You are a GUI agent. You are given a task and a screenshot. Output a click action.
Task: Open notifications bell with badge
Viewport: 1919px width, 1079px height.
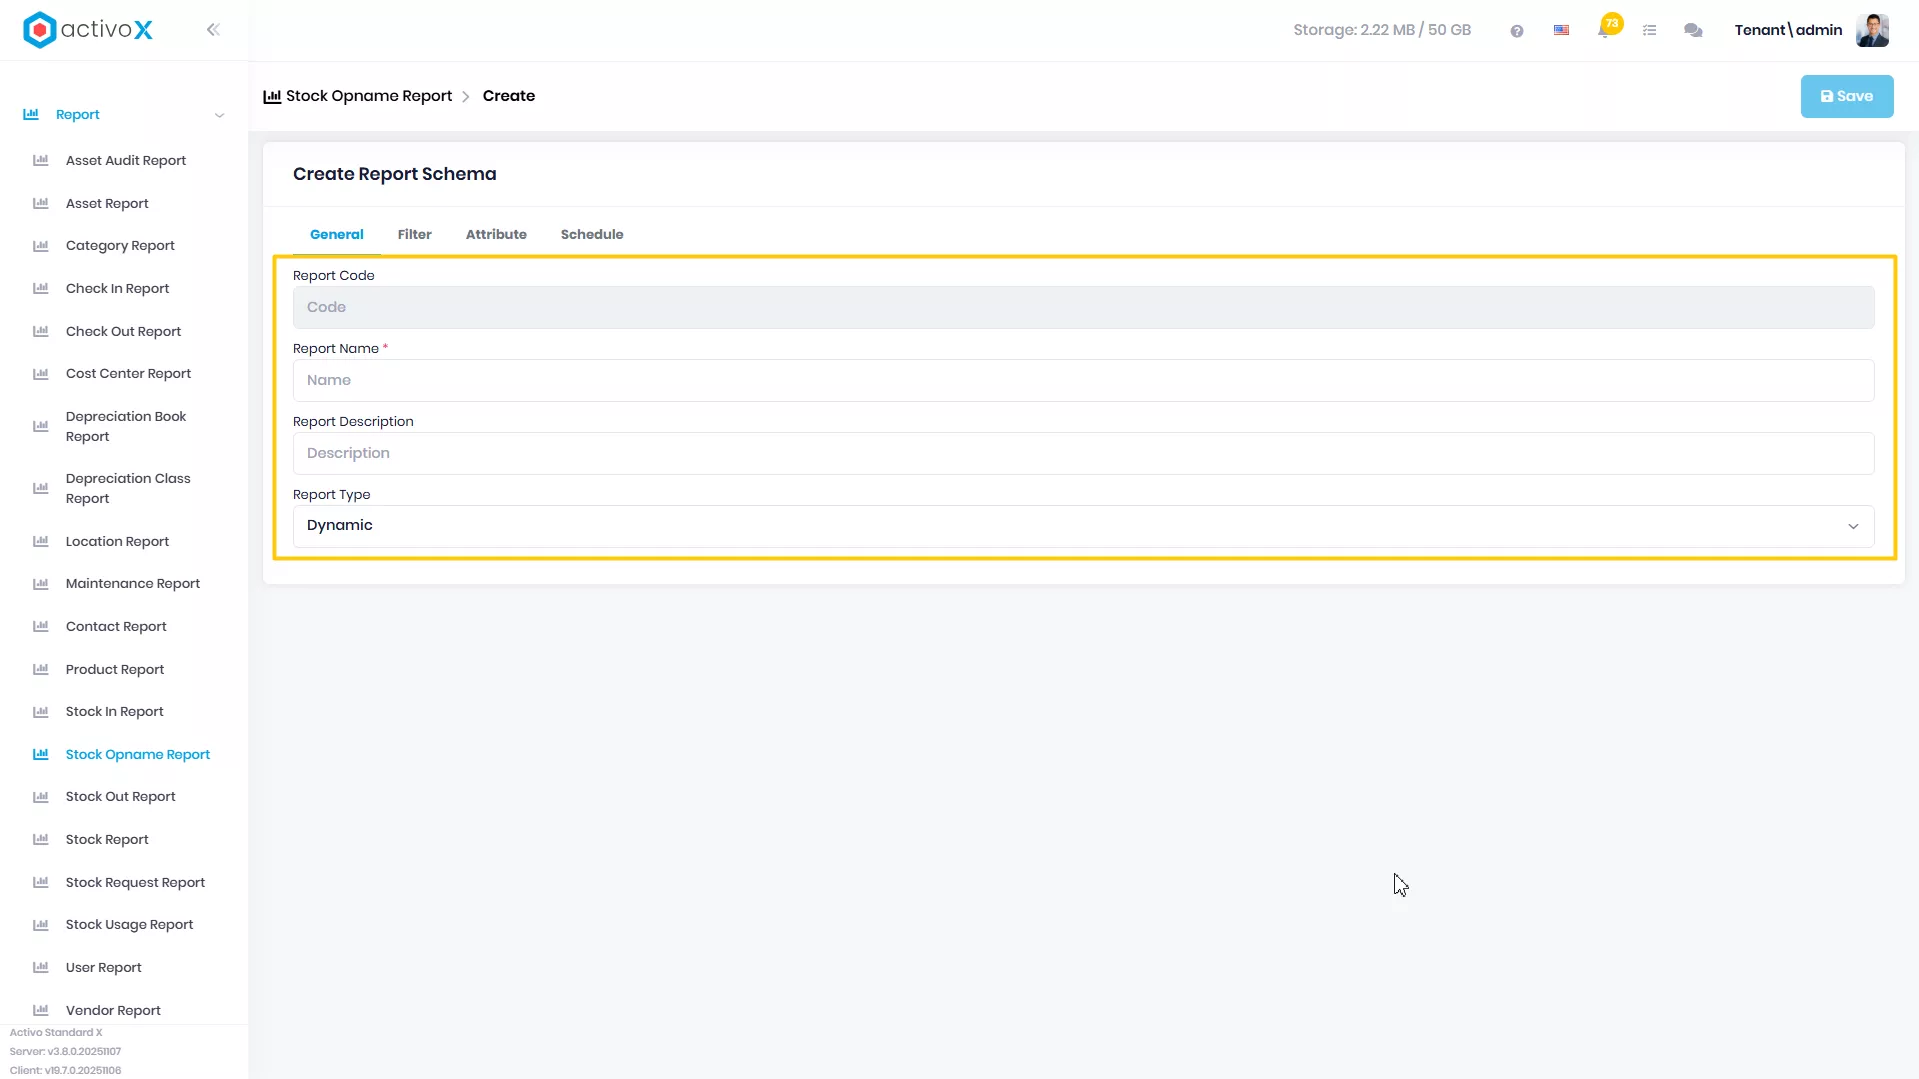(x=1607, y=27)
